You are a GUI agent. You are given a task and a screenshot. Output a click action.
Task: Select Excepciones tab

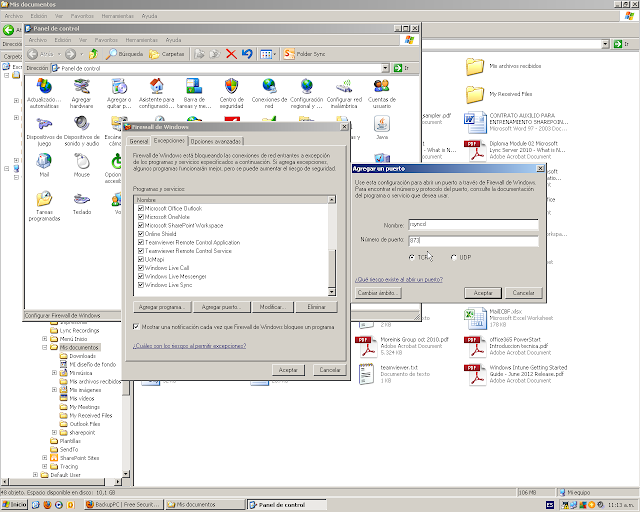[169, 140]
